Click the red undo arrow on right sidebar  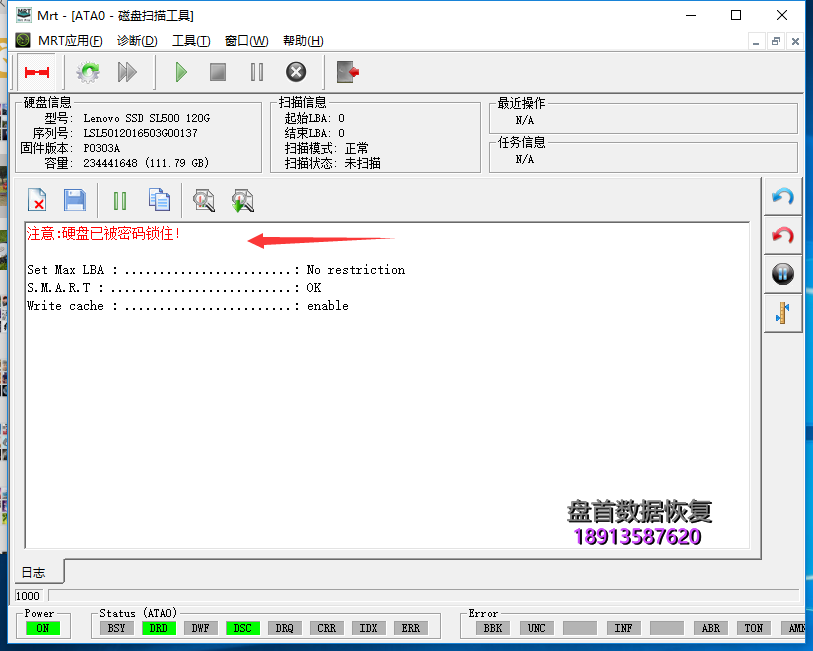[x=783, y=235]
